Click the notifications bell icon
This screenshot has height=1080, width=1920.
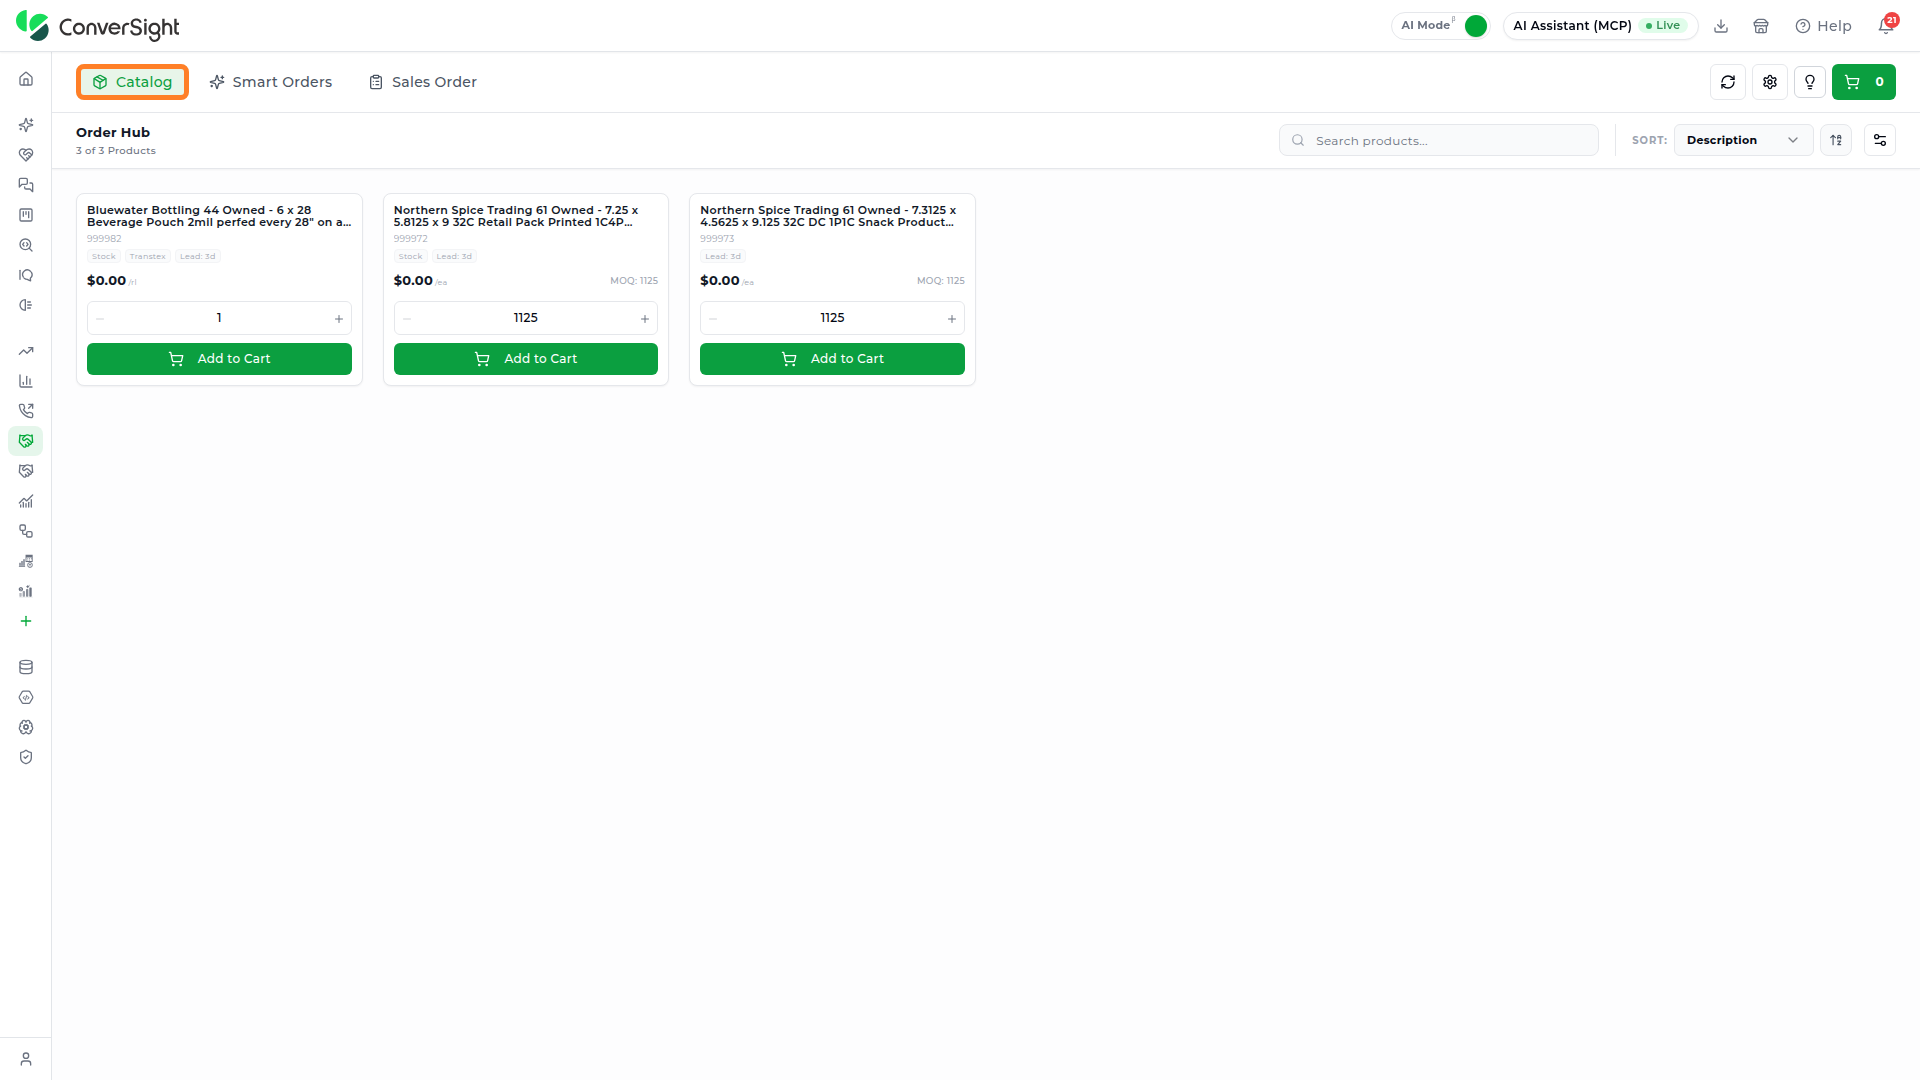[x=1886, y=26]
